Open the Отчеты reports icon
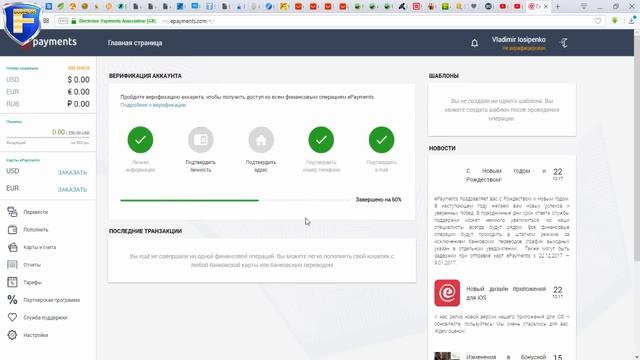640x360 pixels. coord(12,264)
